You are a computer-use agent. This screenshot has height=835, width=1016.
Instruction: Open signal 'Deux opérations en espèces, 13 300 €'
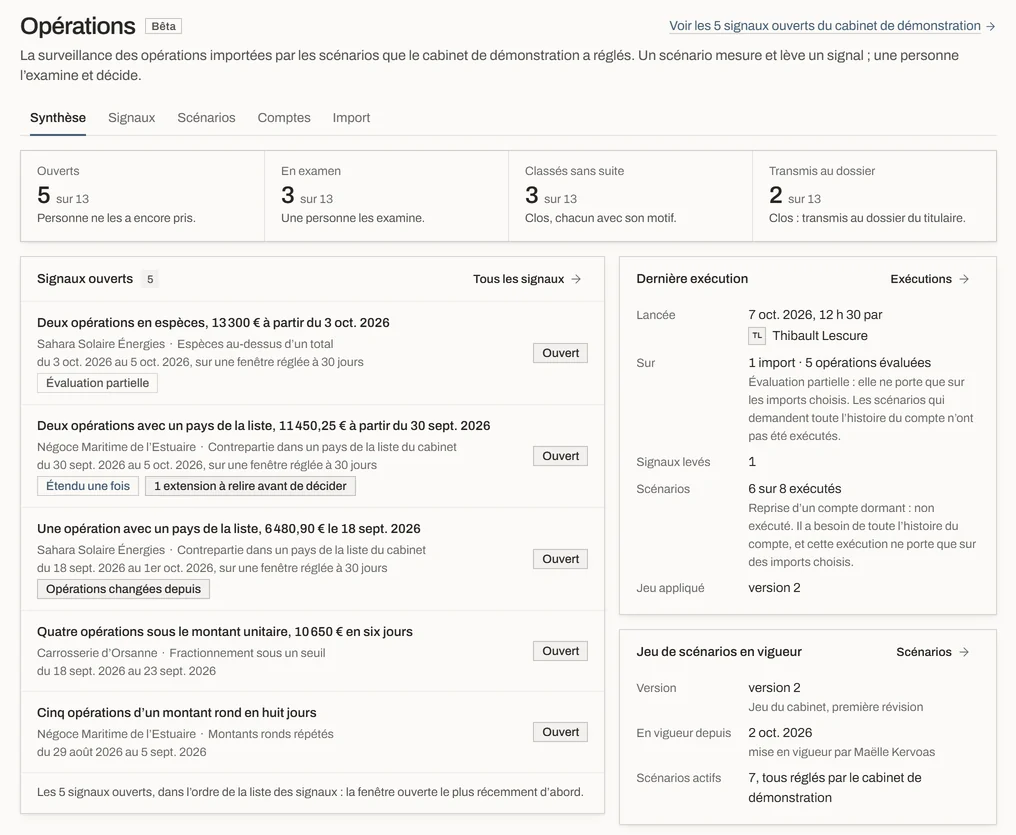213,323
